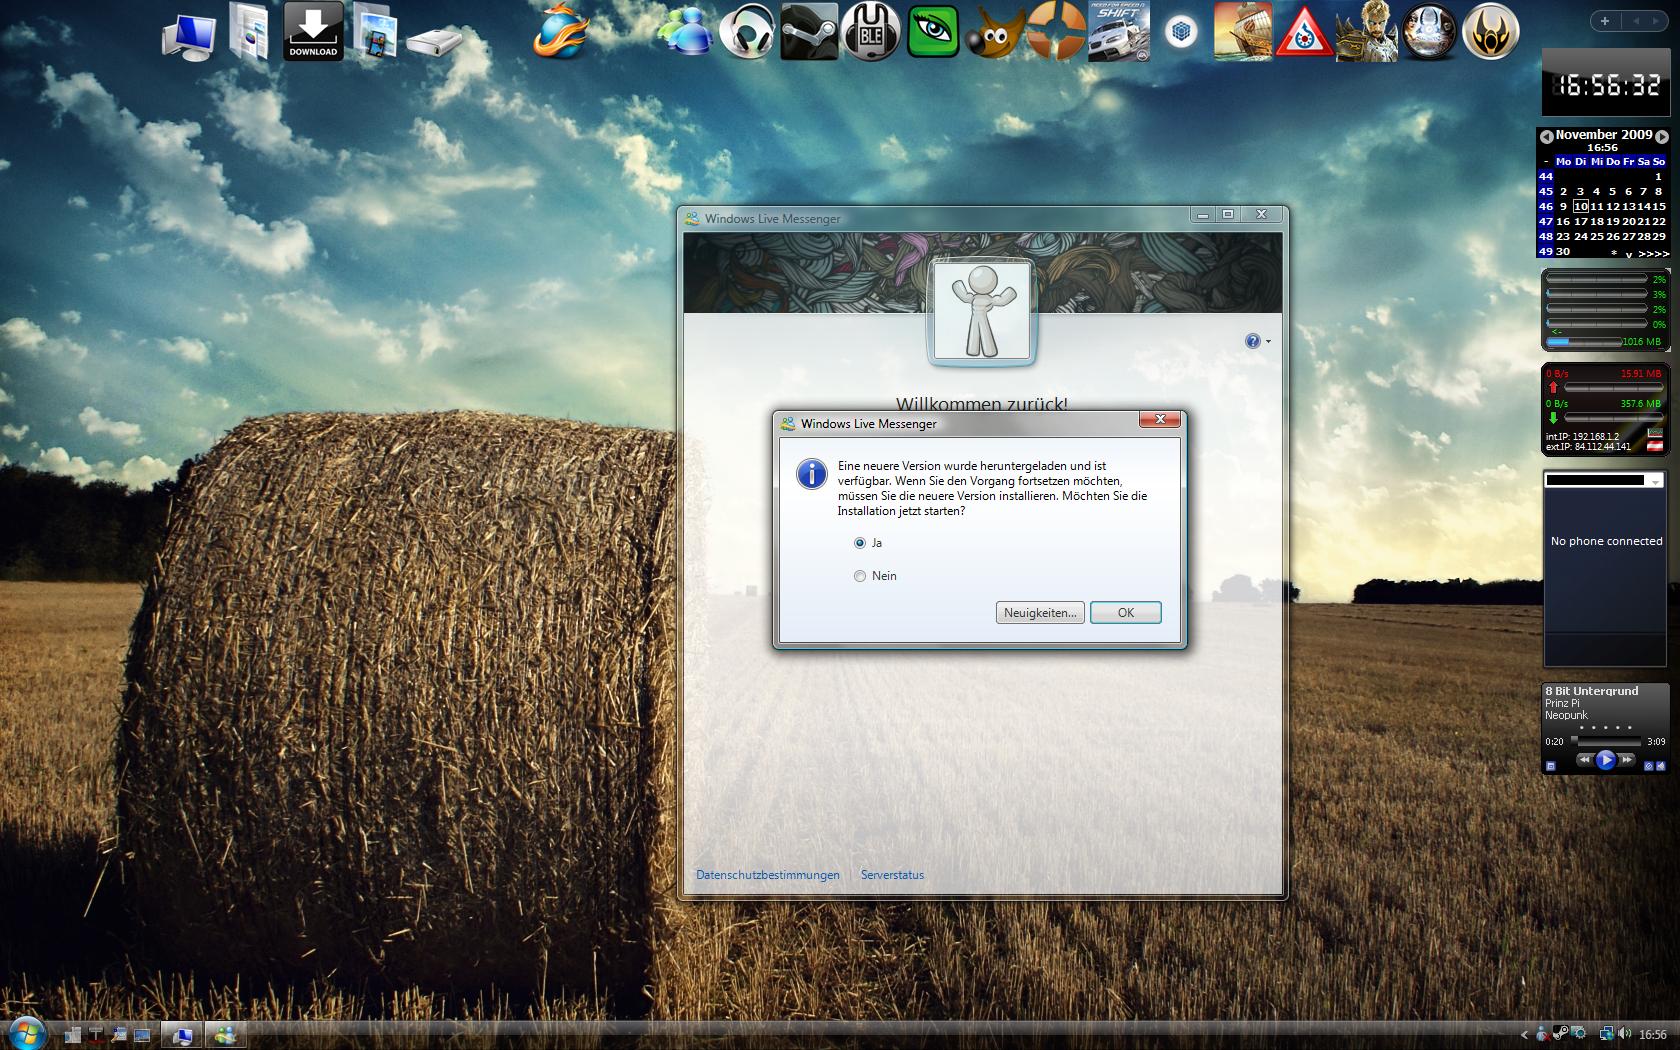The image size is (1680, 1050).
Task: Open the Windows Start orb
Action: [x=26, y=1032]
